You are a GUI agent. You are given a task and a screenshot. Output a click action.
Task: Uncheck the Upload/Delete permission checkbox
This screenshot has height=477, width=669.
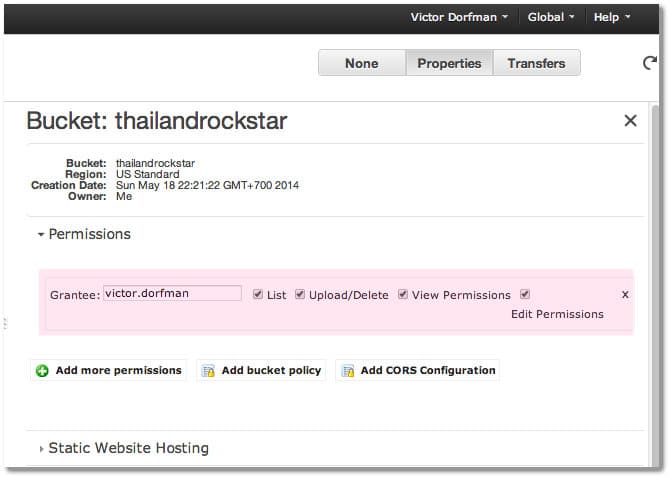(x=300, y=294)
